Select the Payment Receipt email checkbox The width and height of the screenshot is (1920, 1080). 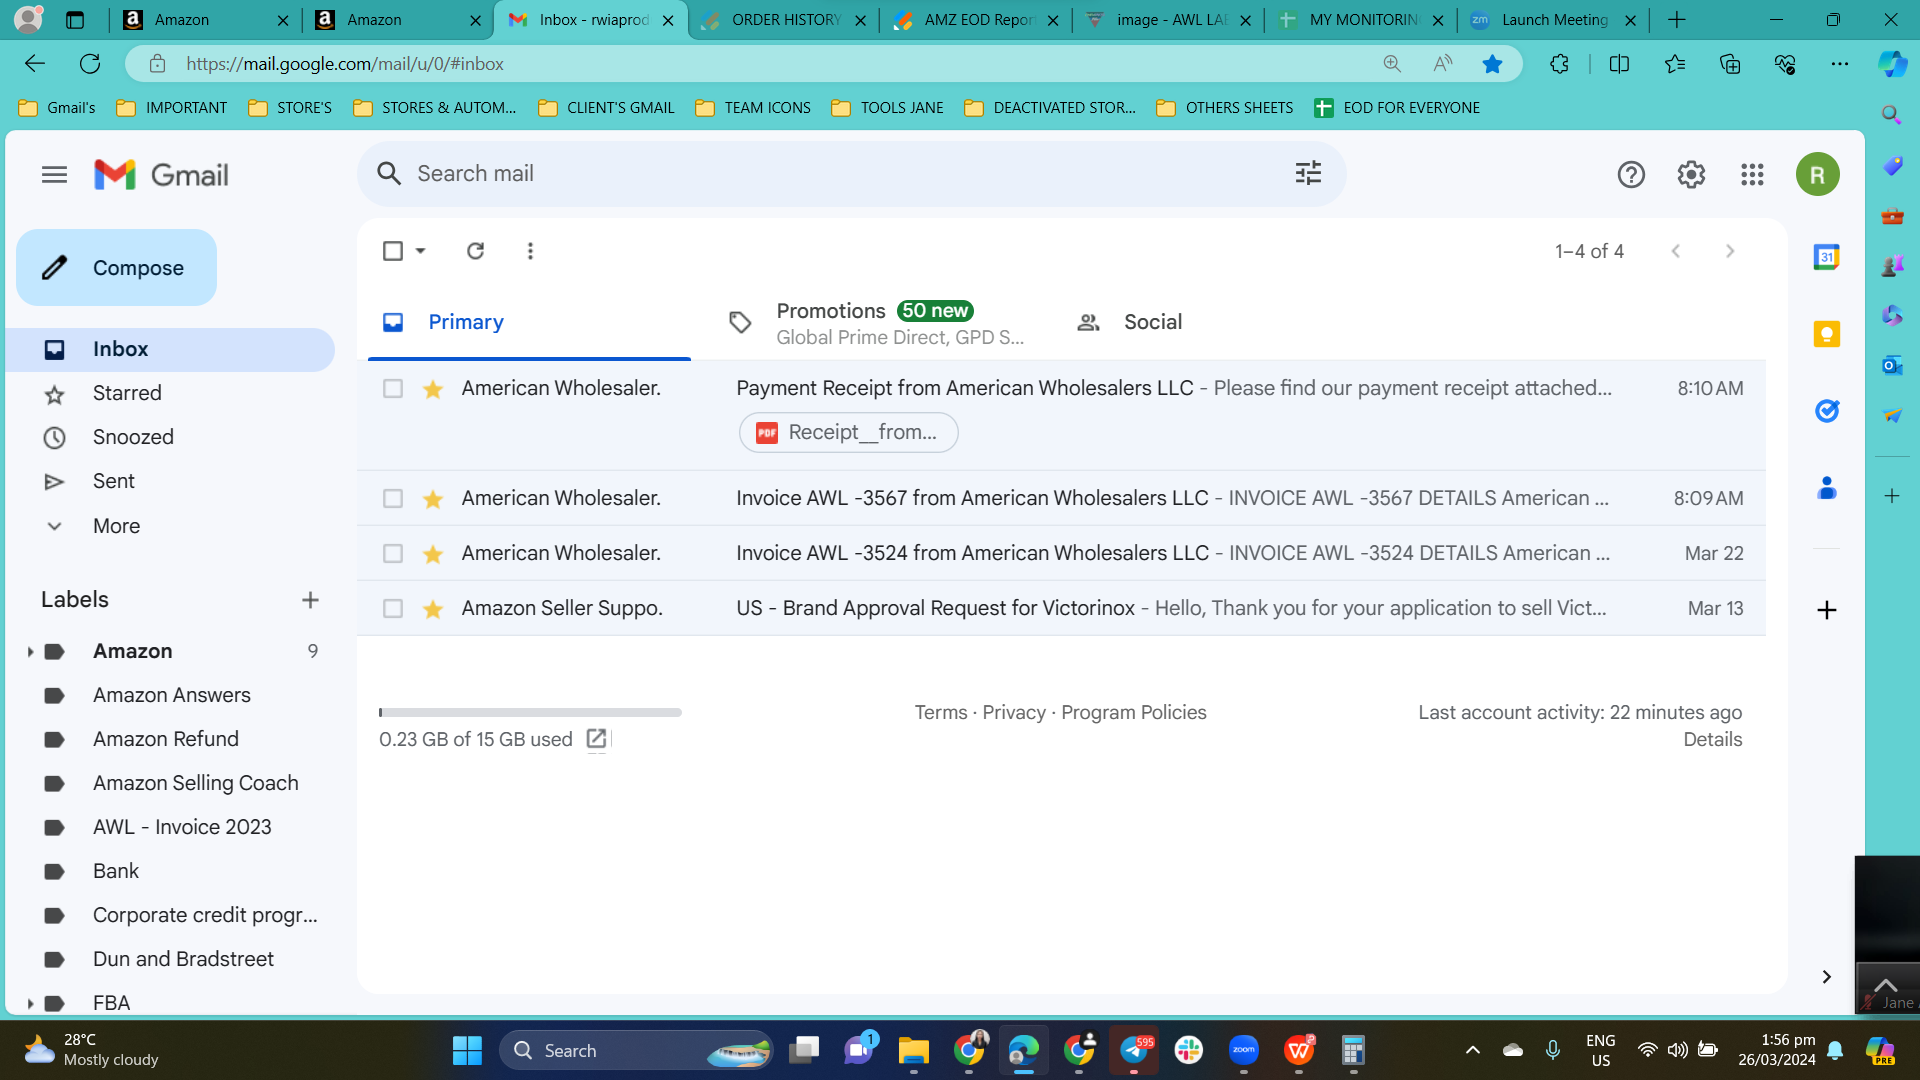[x=393, y=389]
